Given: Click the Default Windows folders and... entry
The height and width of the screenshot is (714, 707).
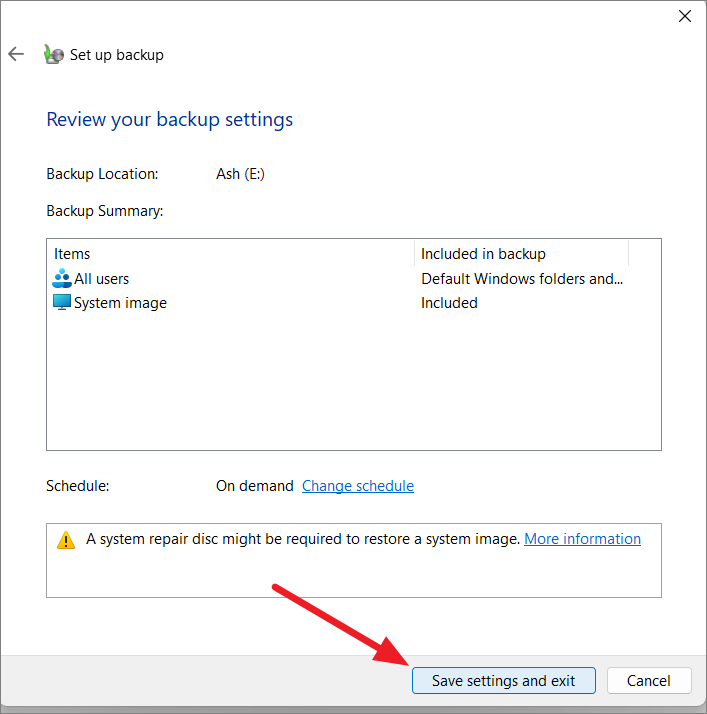Looking at the screenshot, I should [x=522, y=279].
